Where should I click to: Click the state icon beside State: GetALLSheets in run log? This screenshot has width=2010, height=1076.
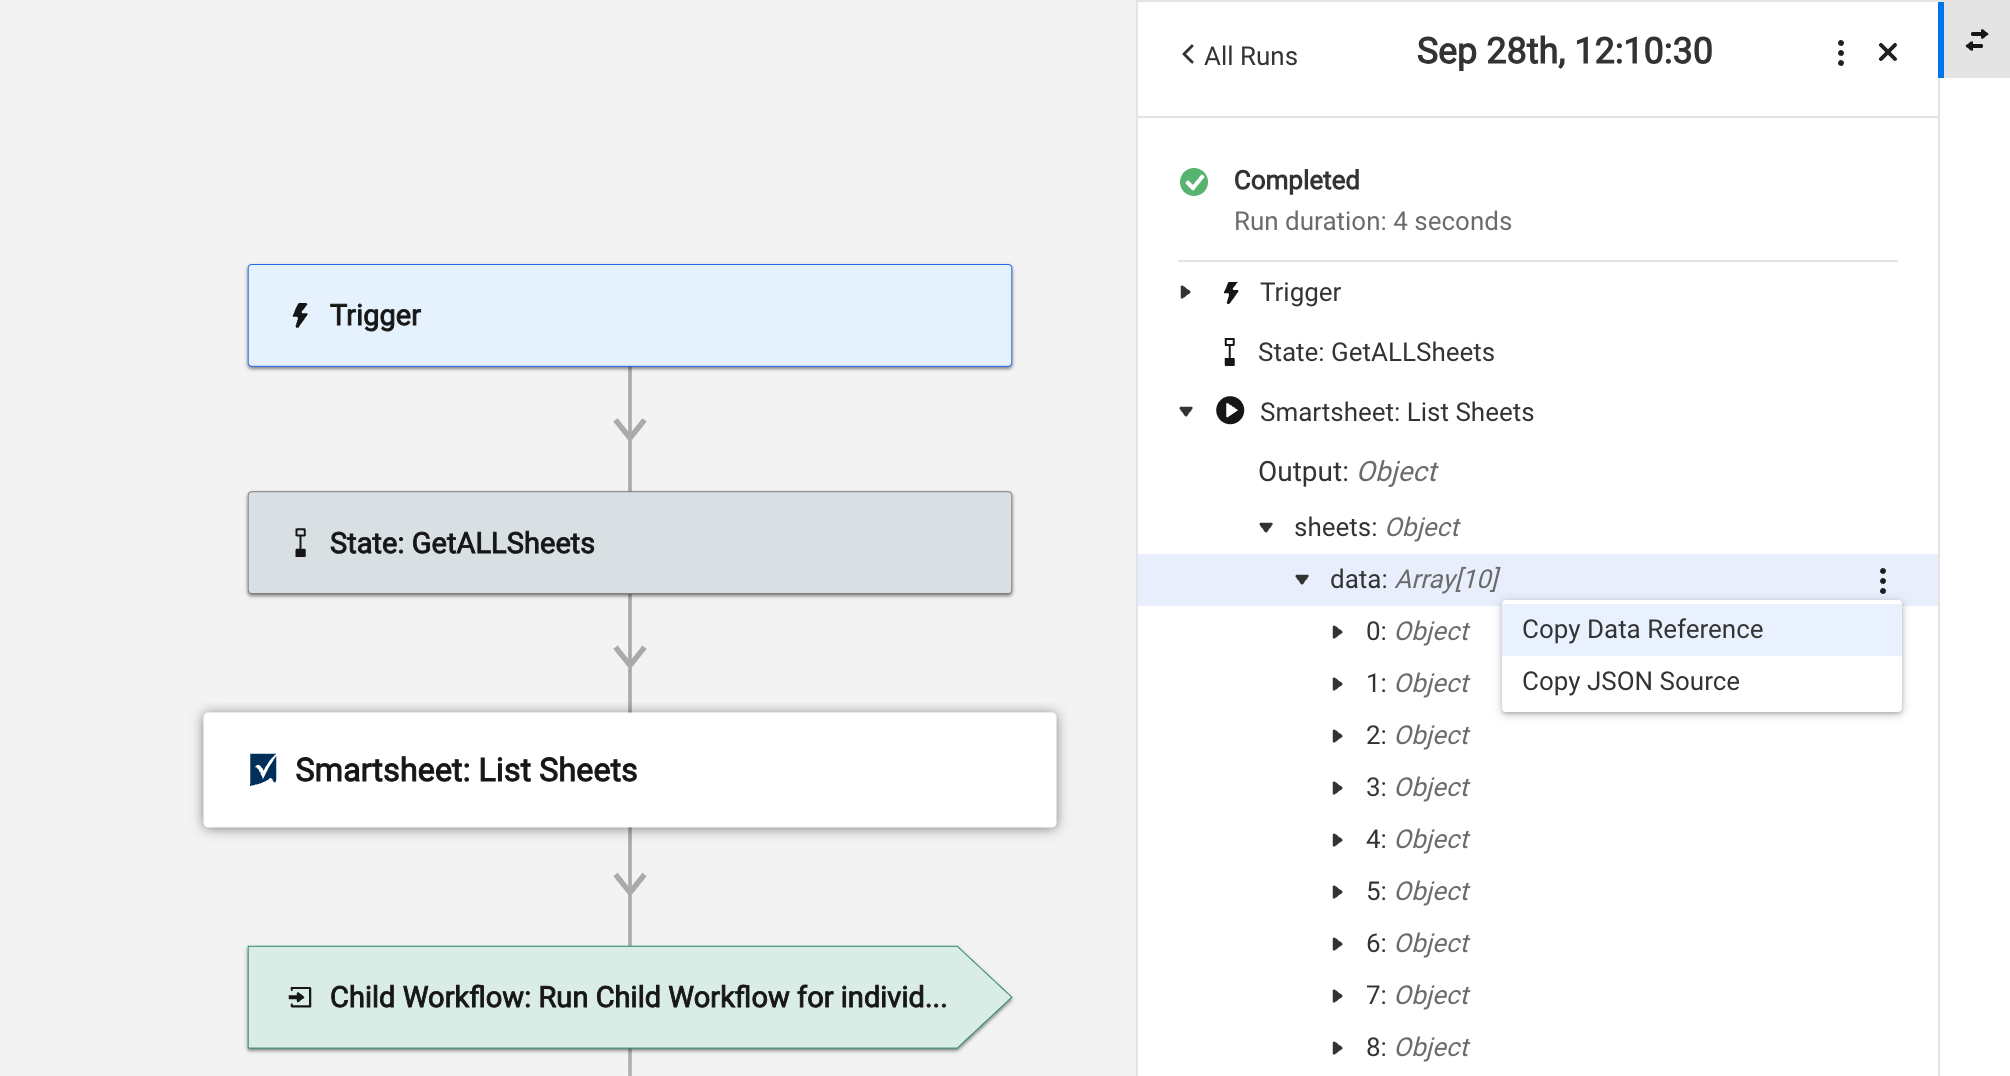pyautogui.click(x=1230, y=352)
